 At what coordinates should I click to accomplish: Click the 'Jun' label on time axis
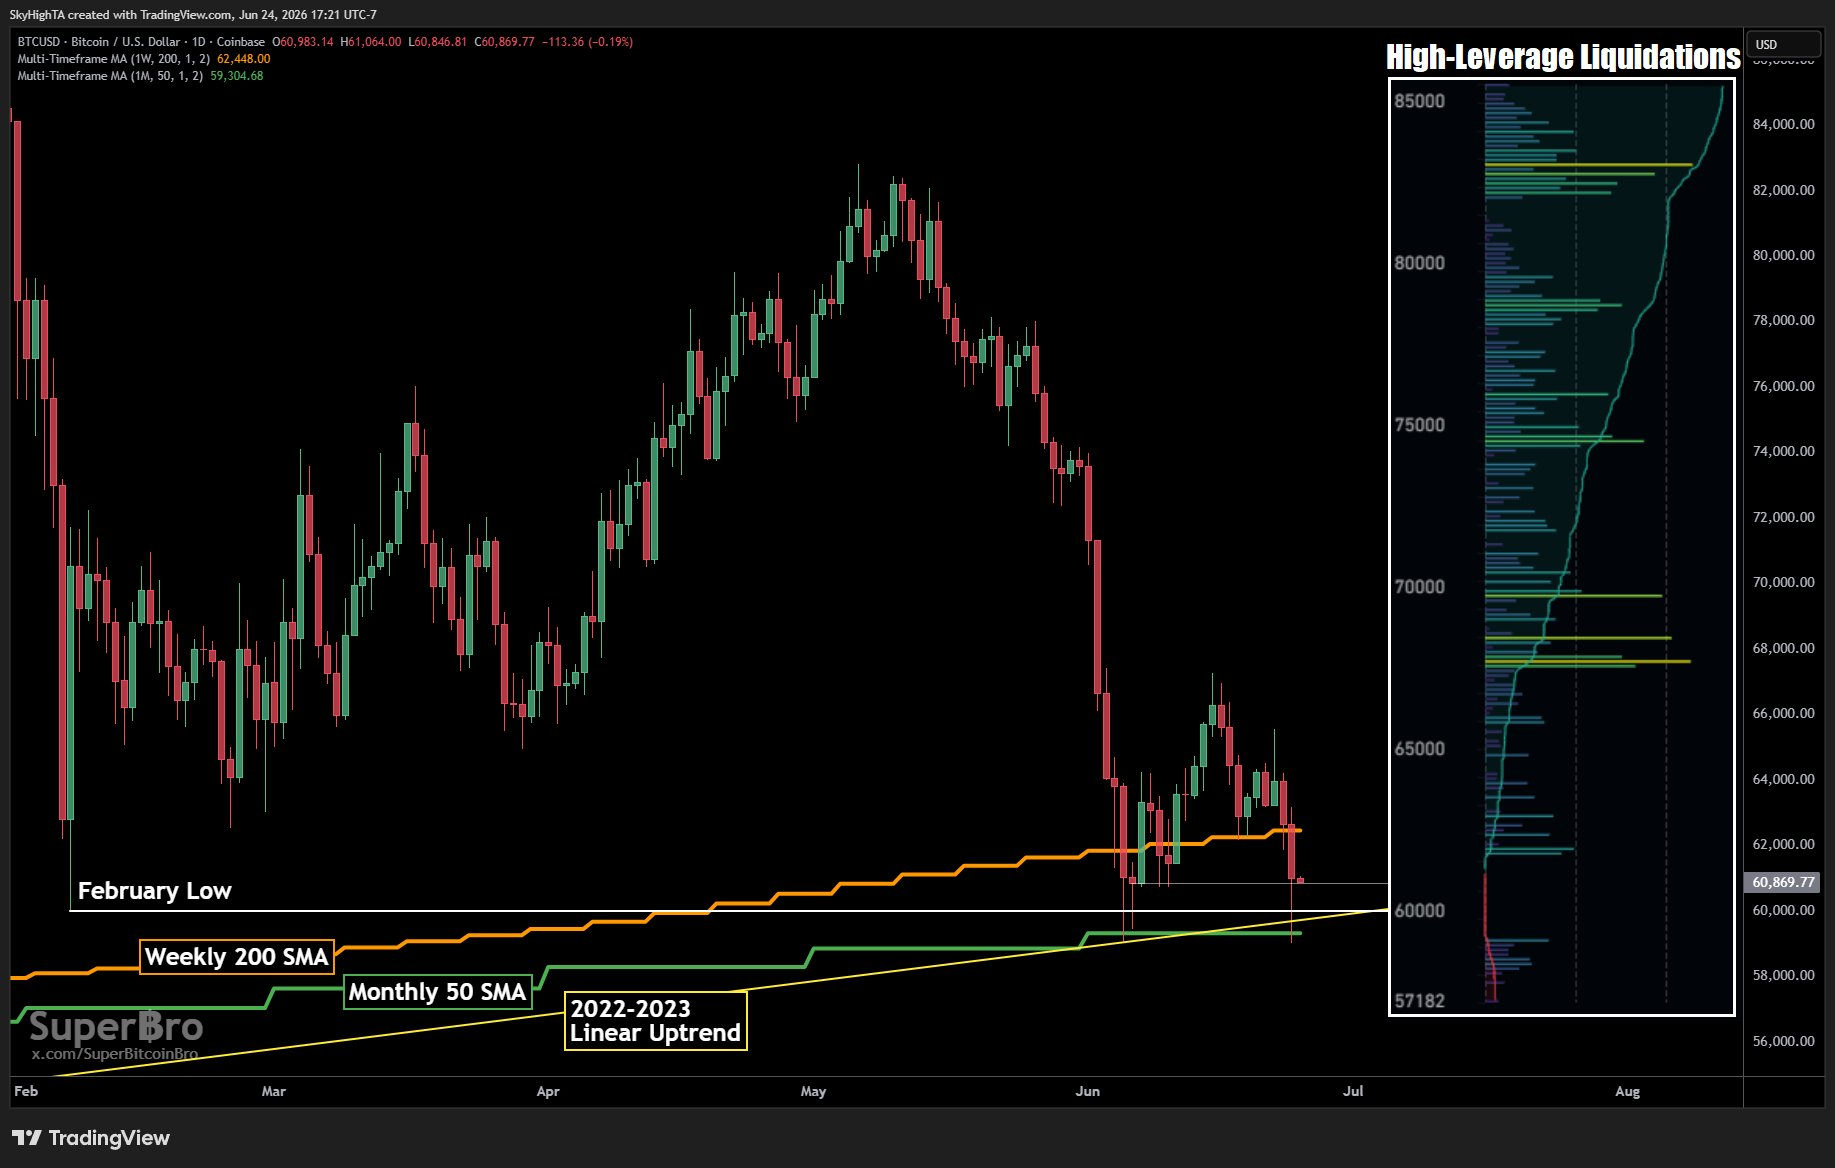tap(1087, 1091)
